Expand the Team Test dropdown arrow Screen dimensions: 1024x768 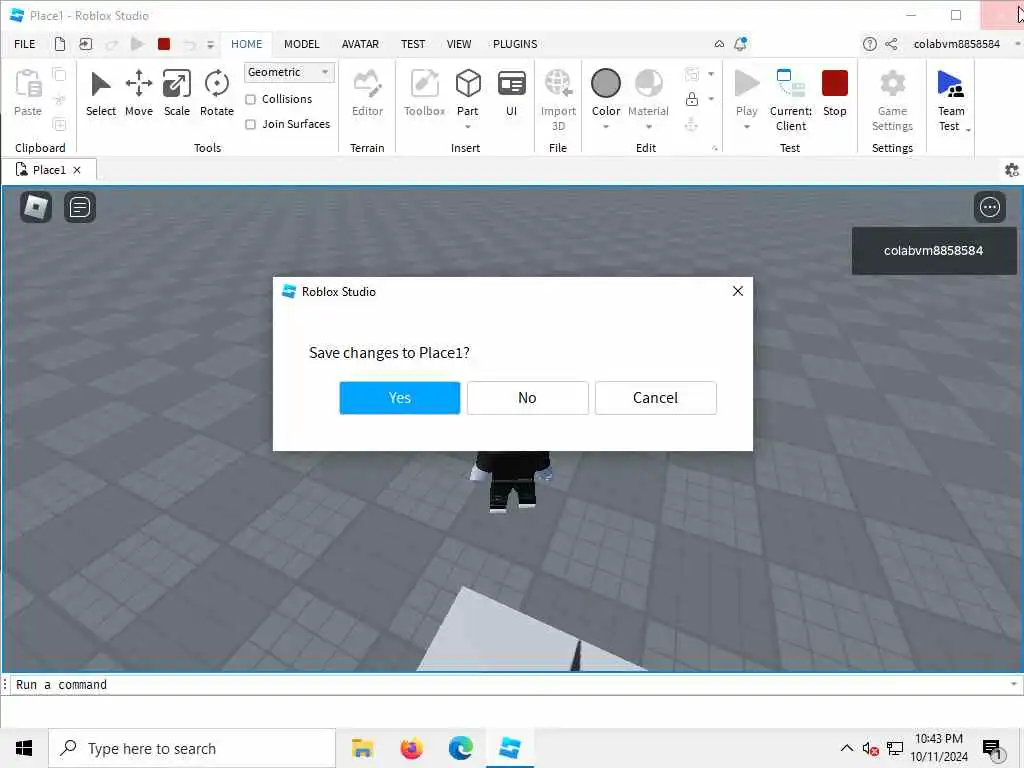point(968,130)
